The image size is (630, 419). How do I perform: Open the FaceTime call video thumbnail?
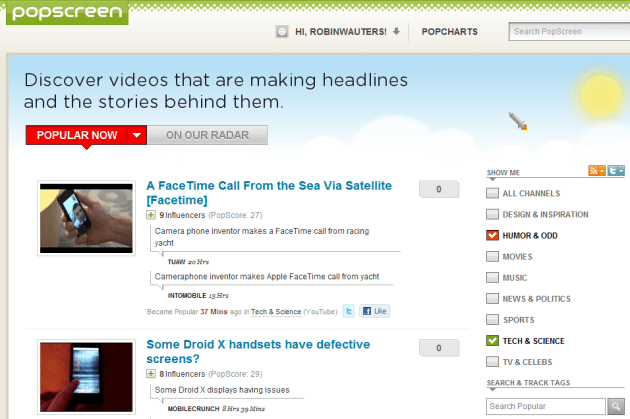(86, 218)
